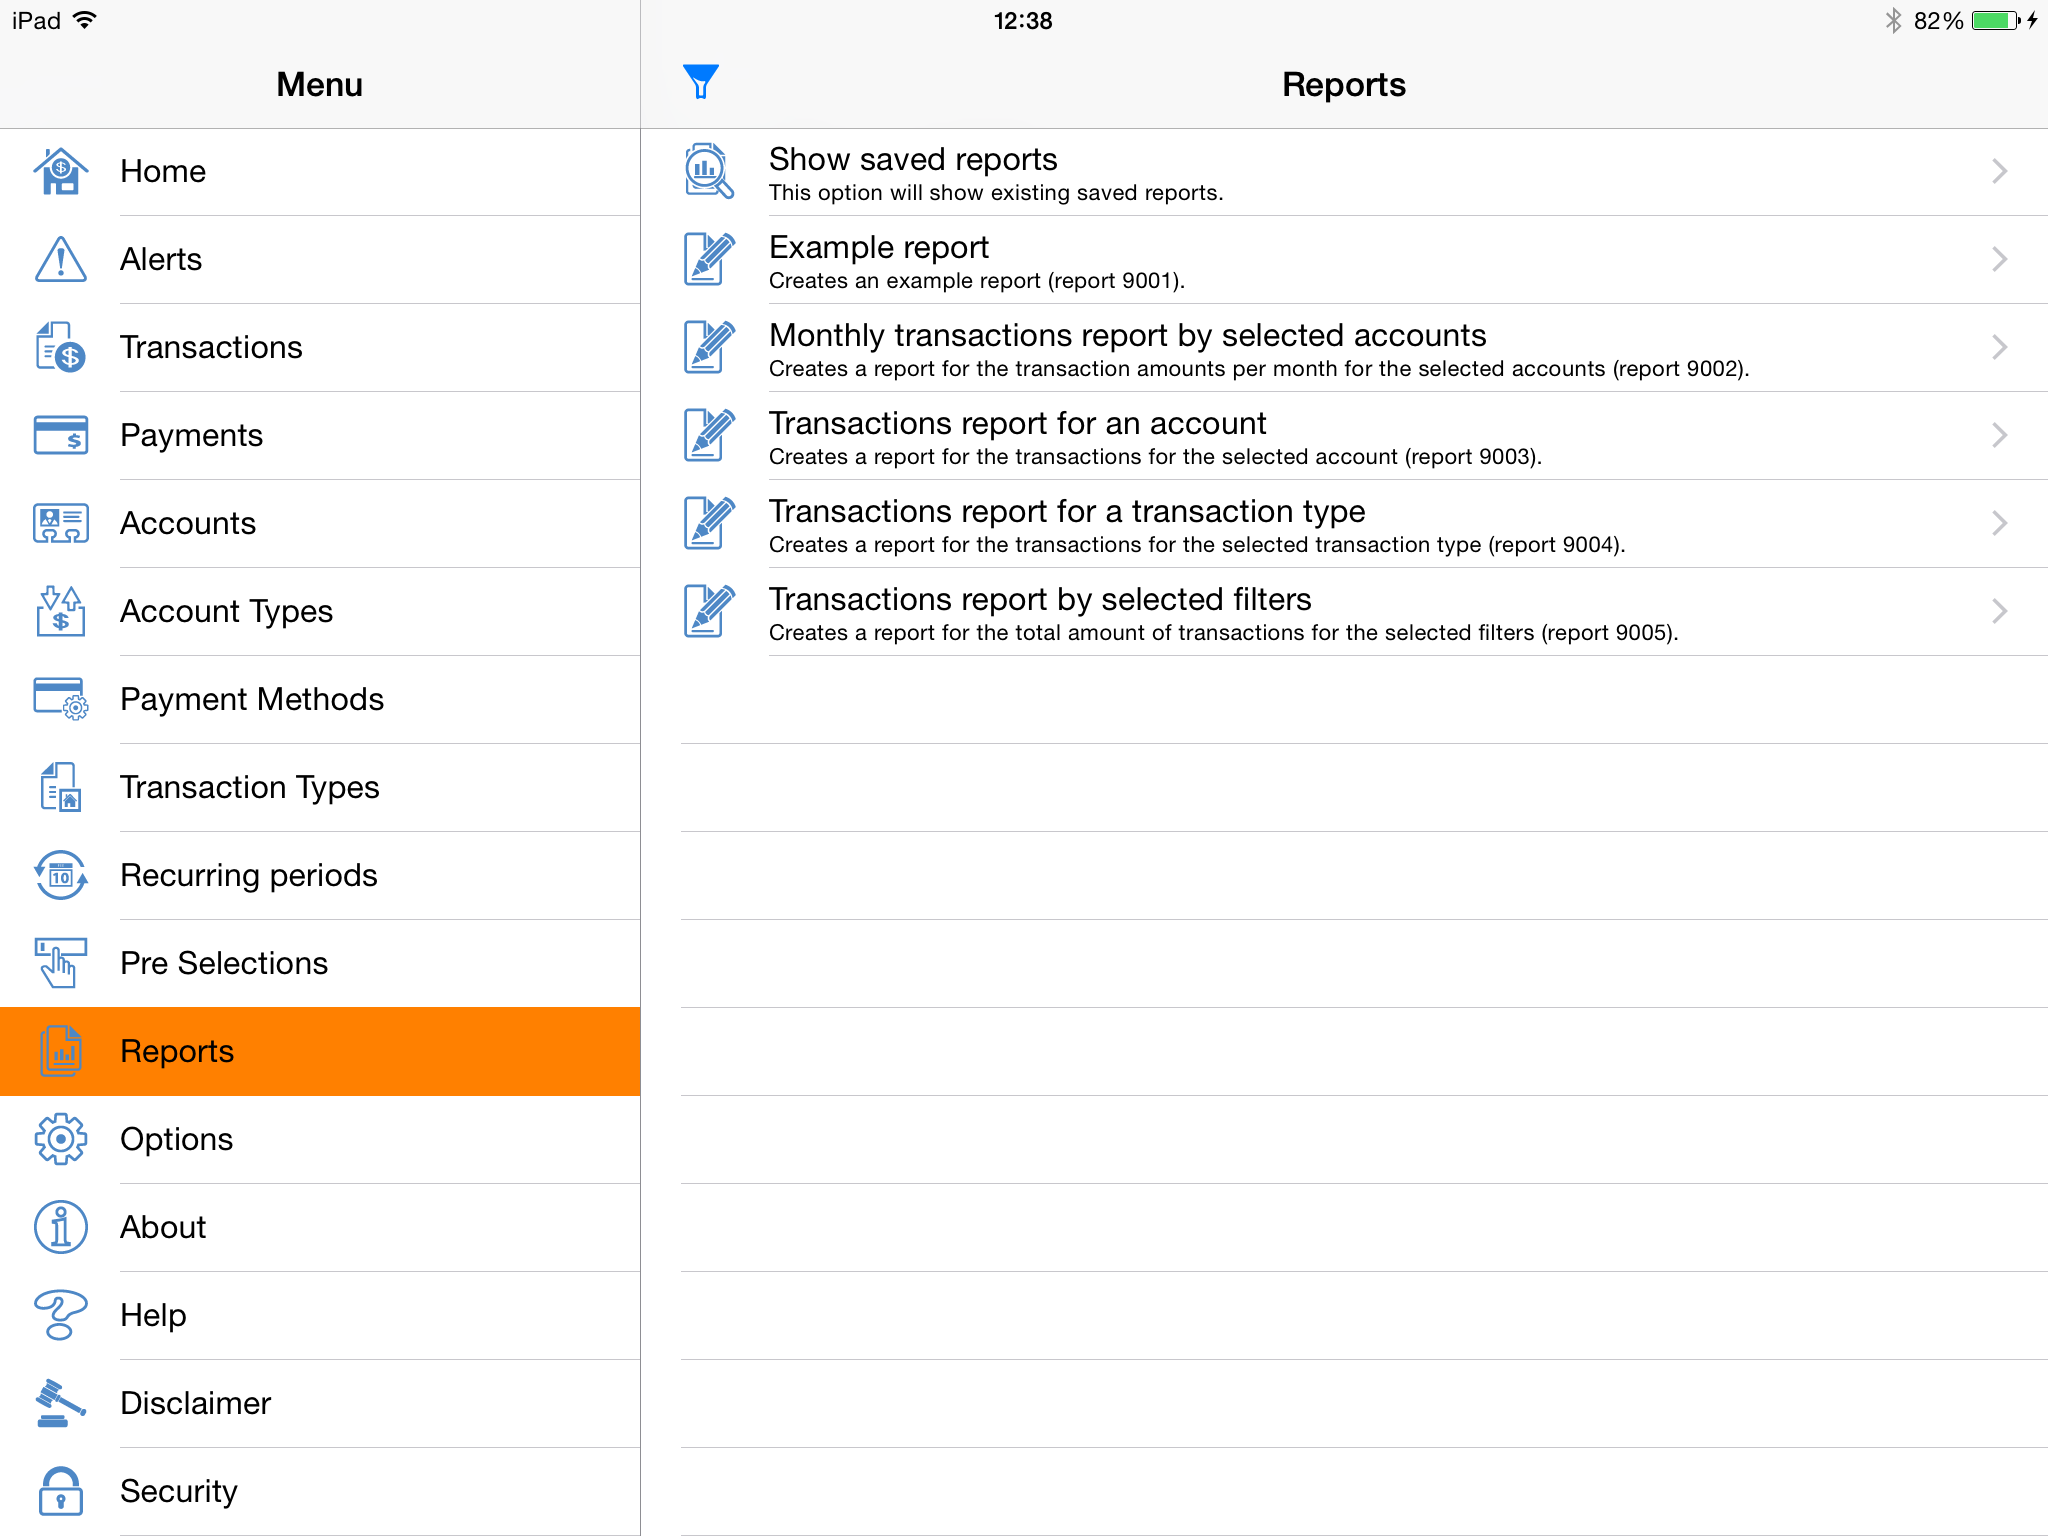Click the Transactions menu icon
The image size is (2048, 1536).
pyautogui.click(x=60, y=345)
